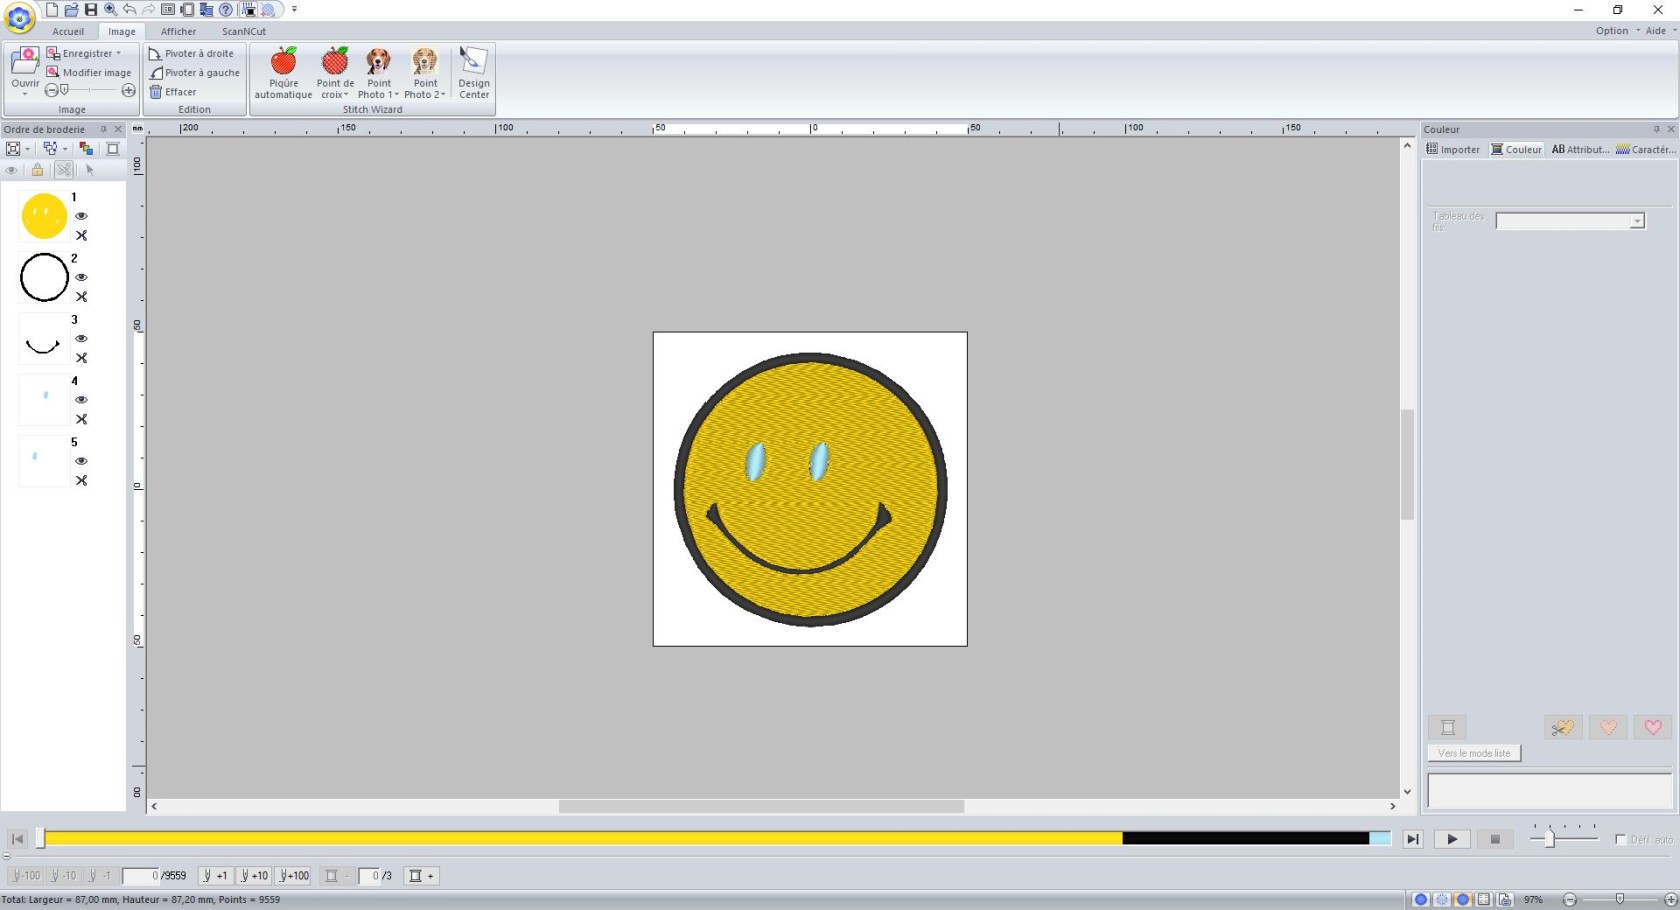Image resolution: width=1680 pixels, height=910 pixels.
Task: Choose Point Photo 2 wizard
Action: [x=425, y=73]
